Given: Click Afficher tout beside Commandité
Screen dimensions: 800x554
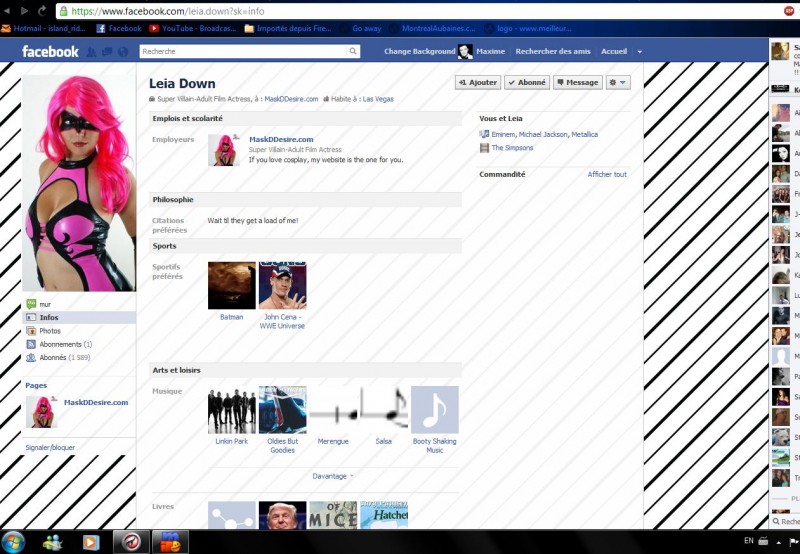Looking at the screenshot, I should [607, 174].
